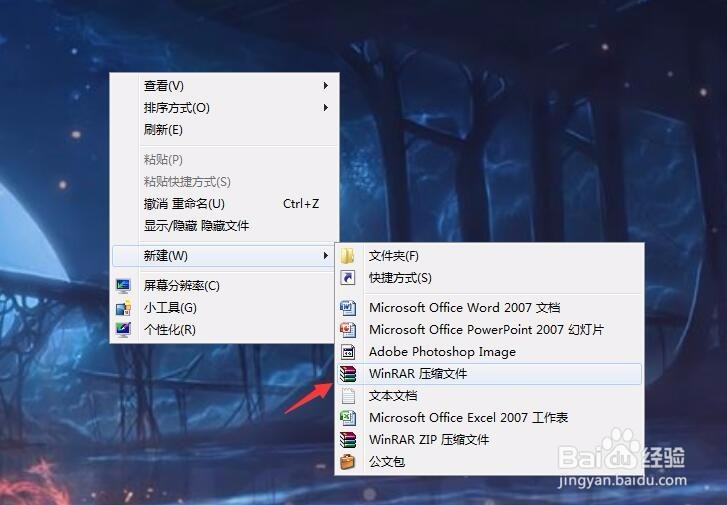Open the 小工具(G) entry

[x=224, y=307]
